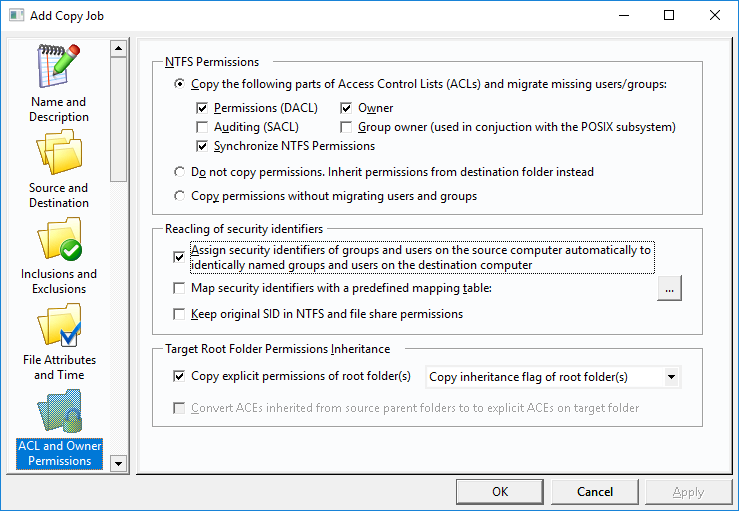Click the Add Copy Job title bar icon
This screenshot has height=511, width=739.
tap(16, 15)
